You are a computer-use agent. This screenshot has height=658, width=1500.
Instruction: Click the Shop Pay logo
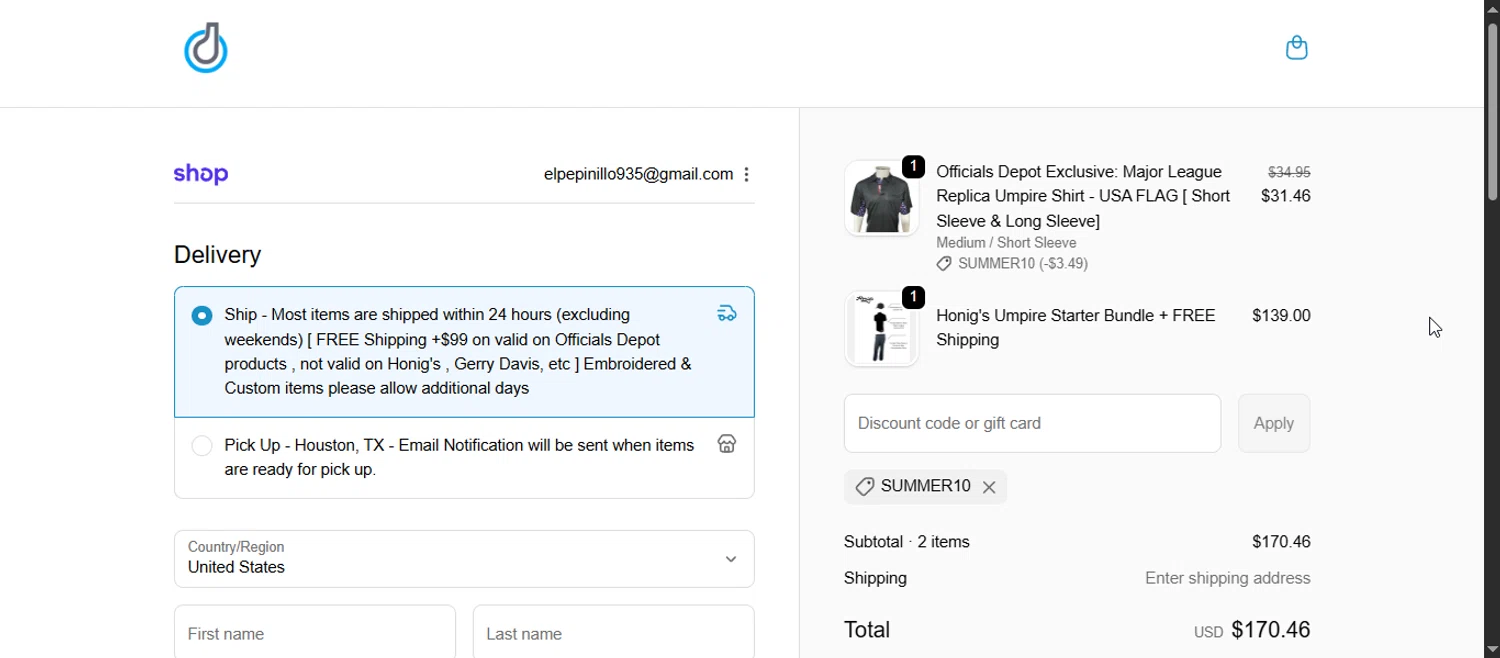click(201, 174)
